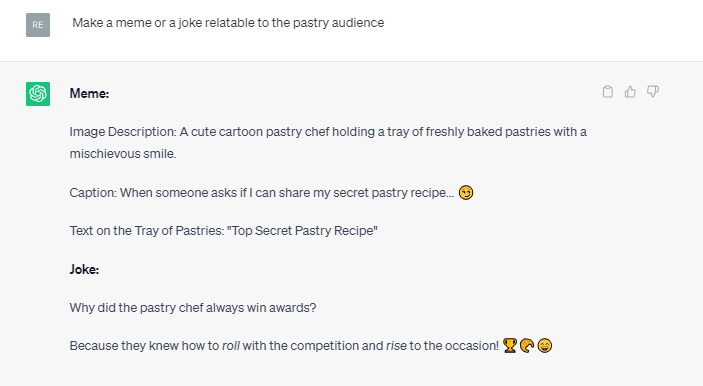Click the Caption line about secret recipe
Viewport: 703px width, 386px height.
tap(271, 192)
